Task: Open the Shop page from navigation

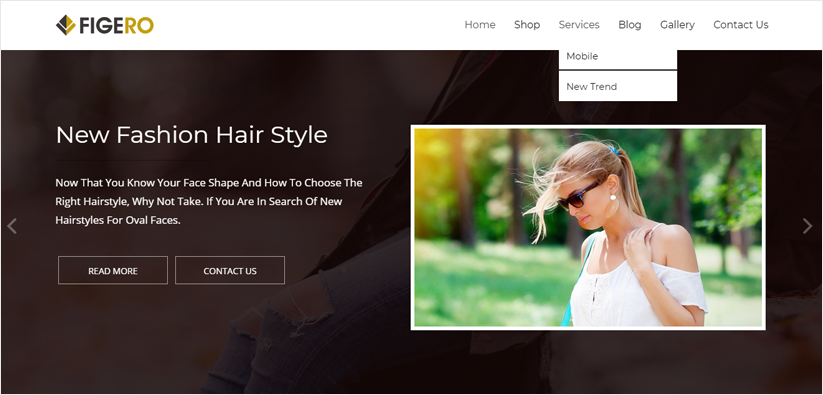Action: 527,25
